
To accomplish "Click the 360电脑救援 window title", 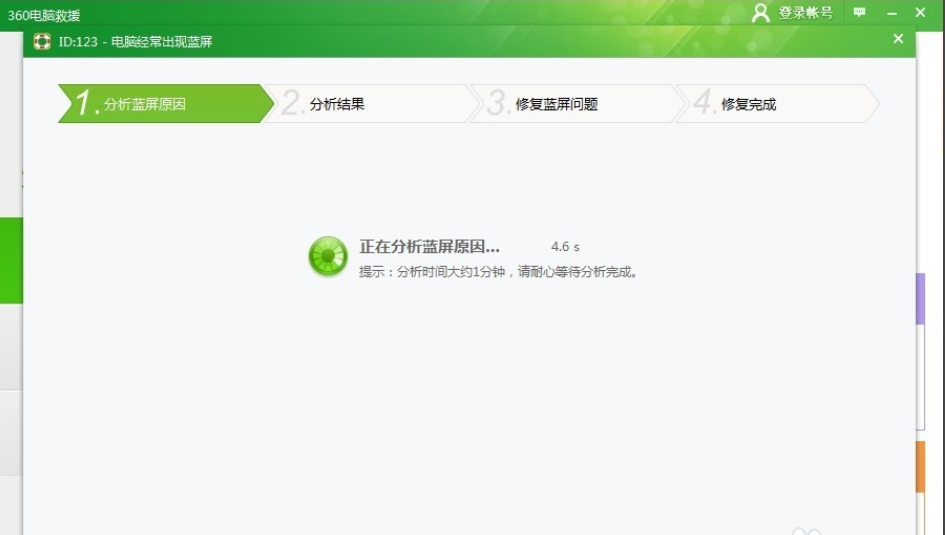I will click(43, 15).
